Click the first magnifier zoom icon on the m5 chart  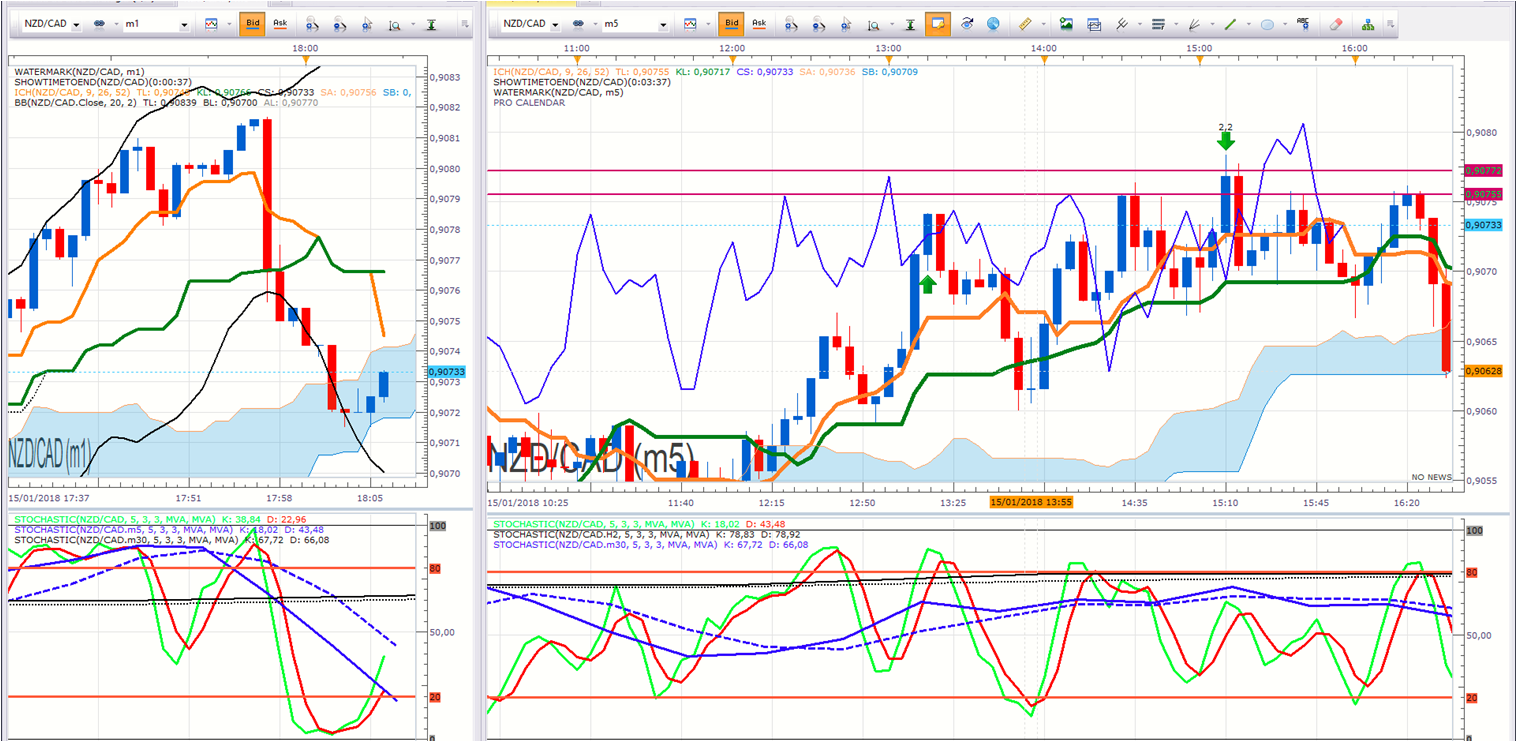(x=792, y=23)
